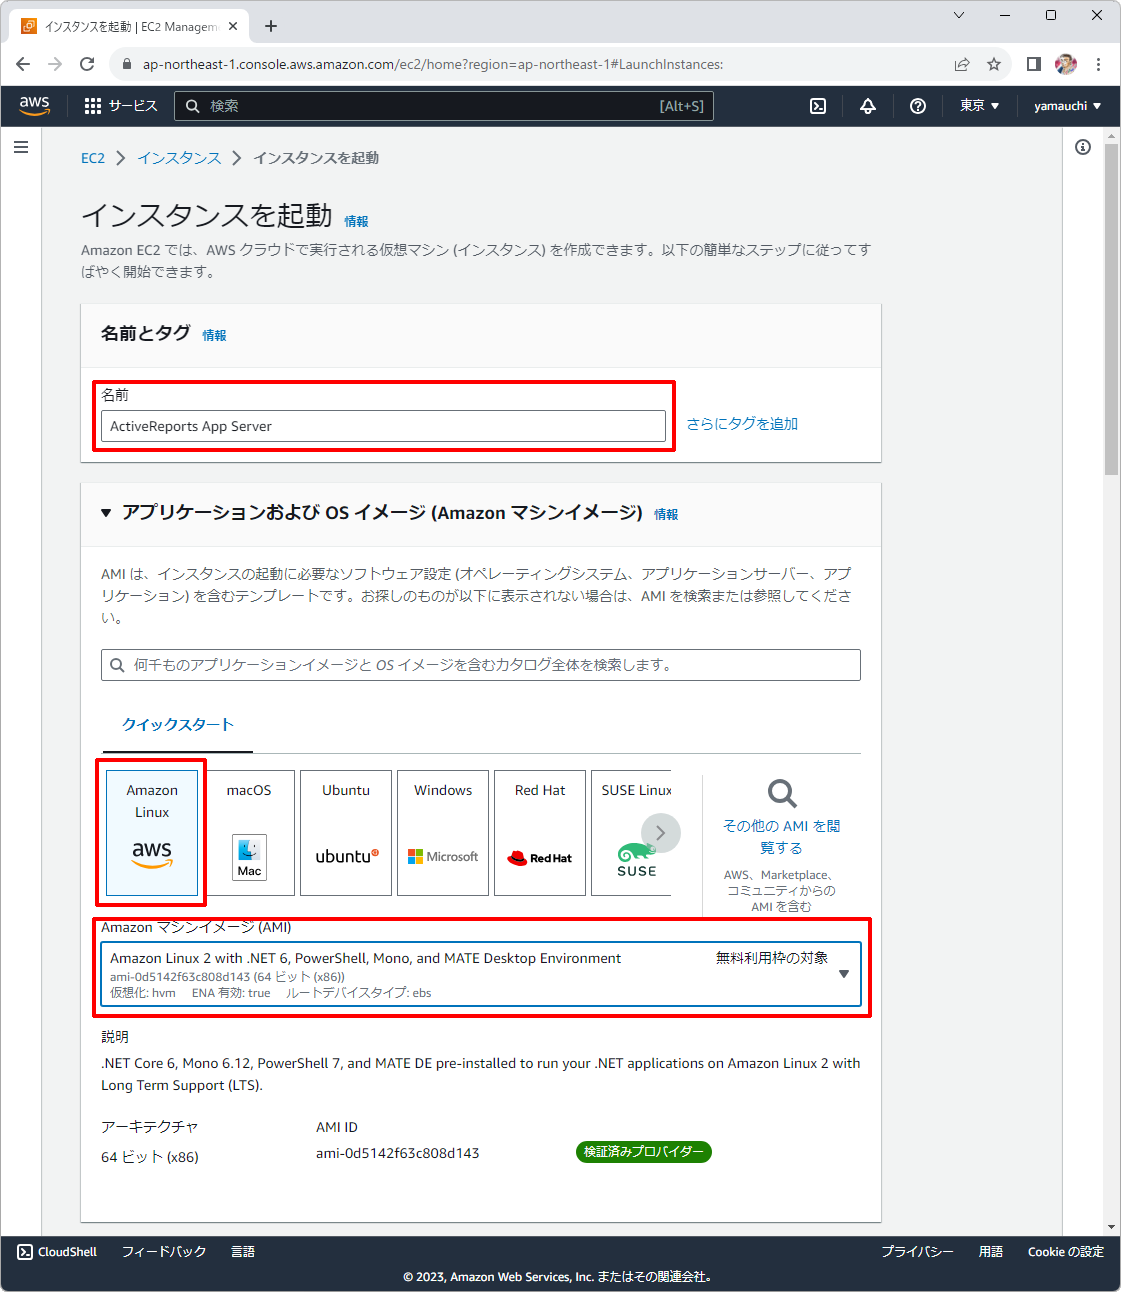
Task: Open the Chrome profile avatar
Action: click(x=1066, y=64)
